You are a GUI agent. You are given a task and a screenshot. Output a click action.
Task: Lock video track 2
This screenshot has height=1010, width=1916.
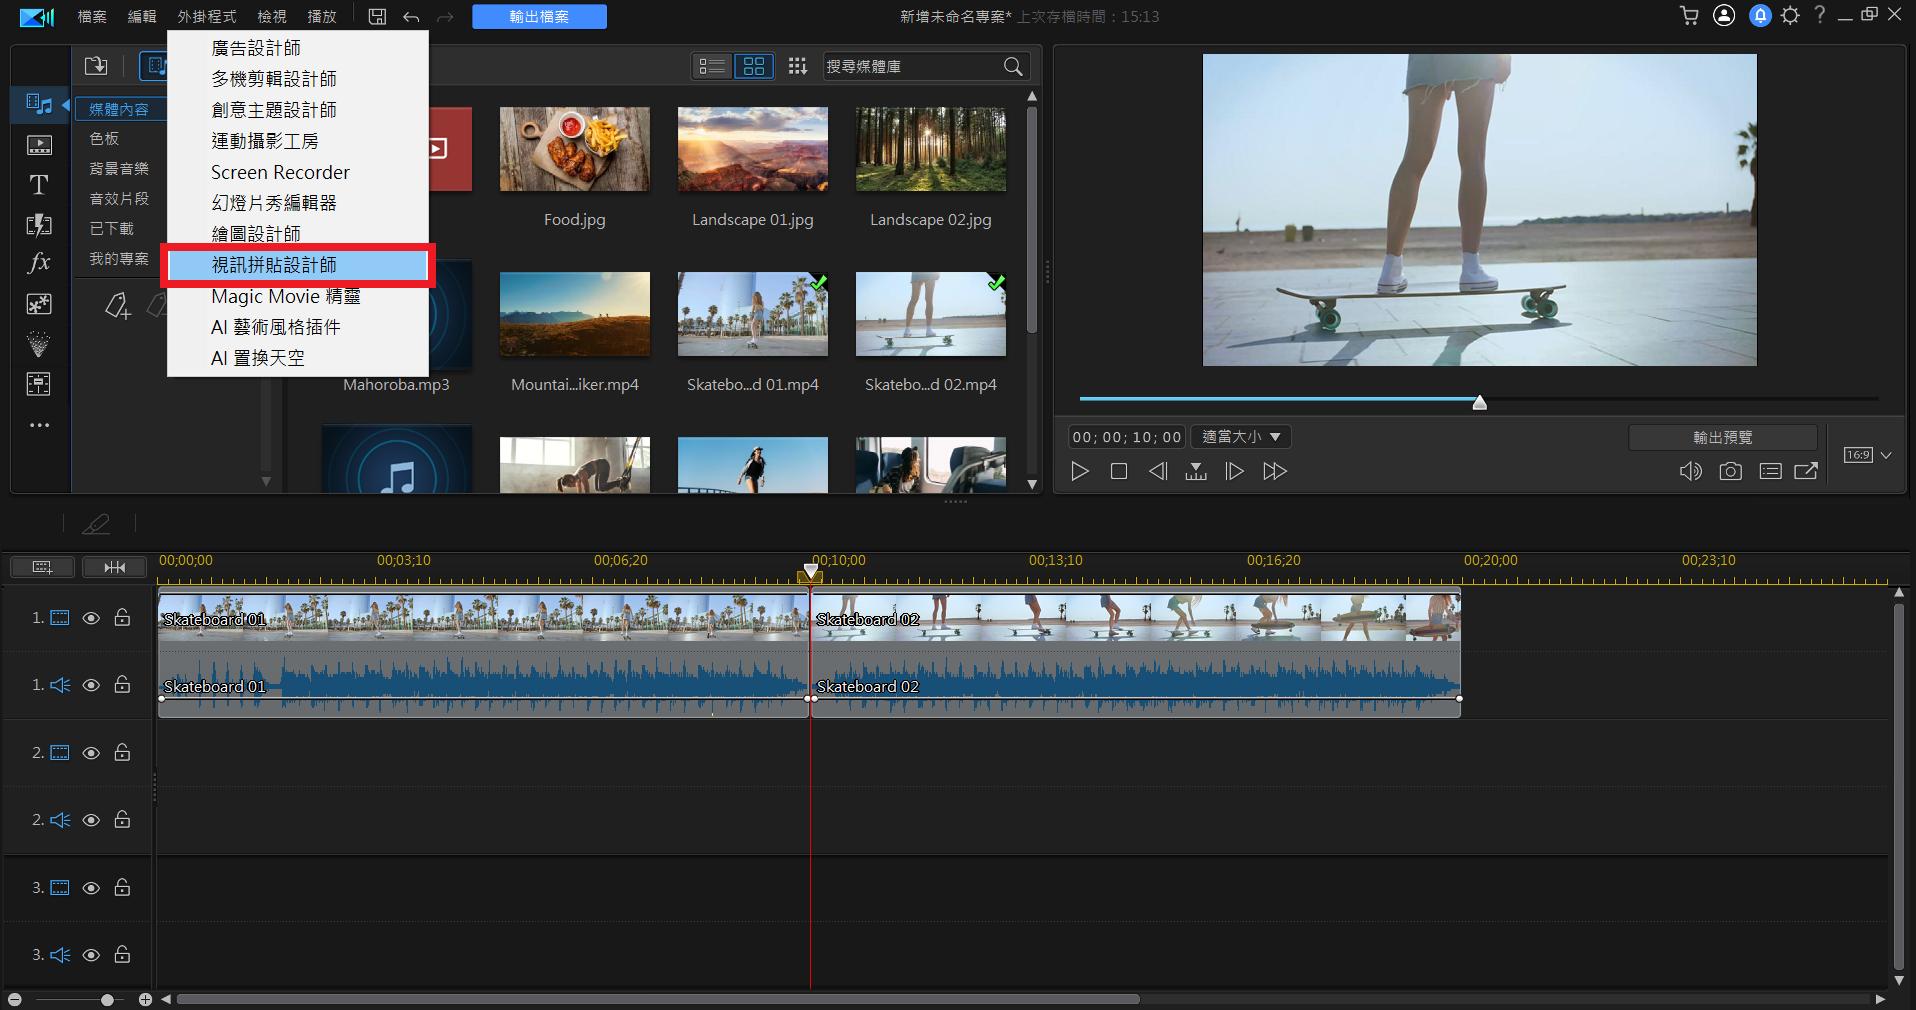pos(122,752)
